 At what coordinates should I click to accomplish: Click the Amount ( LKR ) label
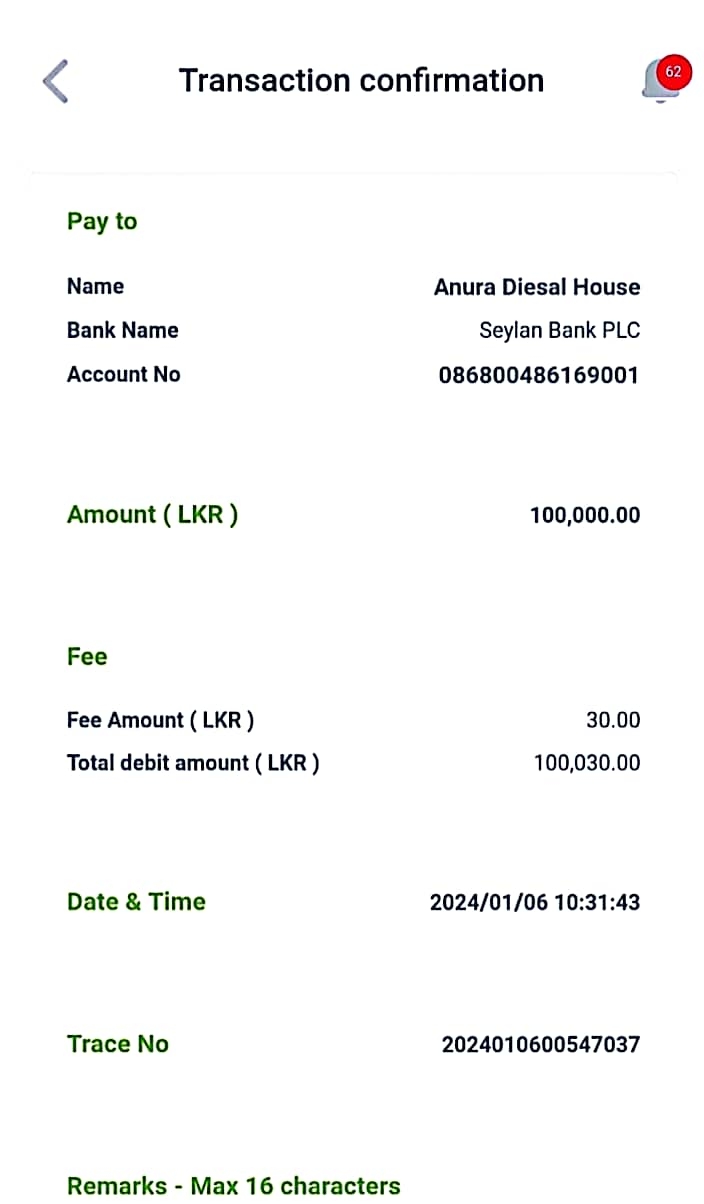point(152,515)
